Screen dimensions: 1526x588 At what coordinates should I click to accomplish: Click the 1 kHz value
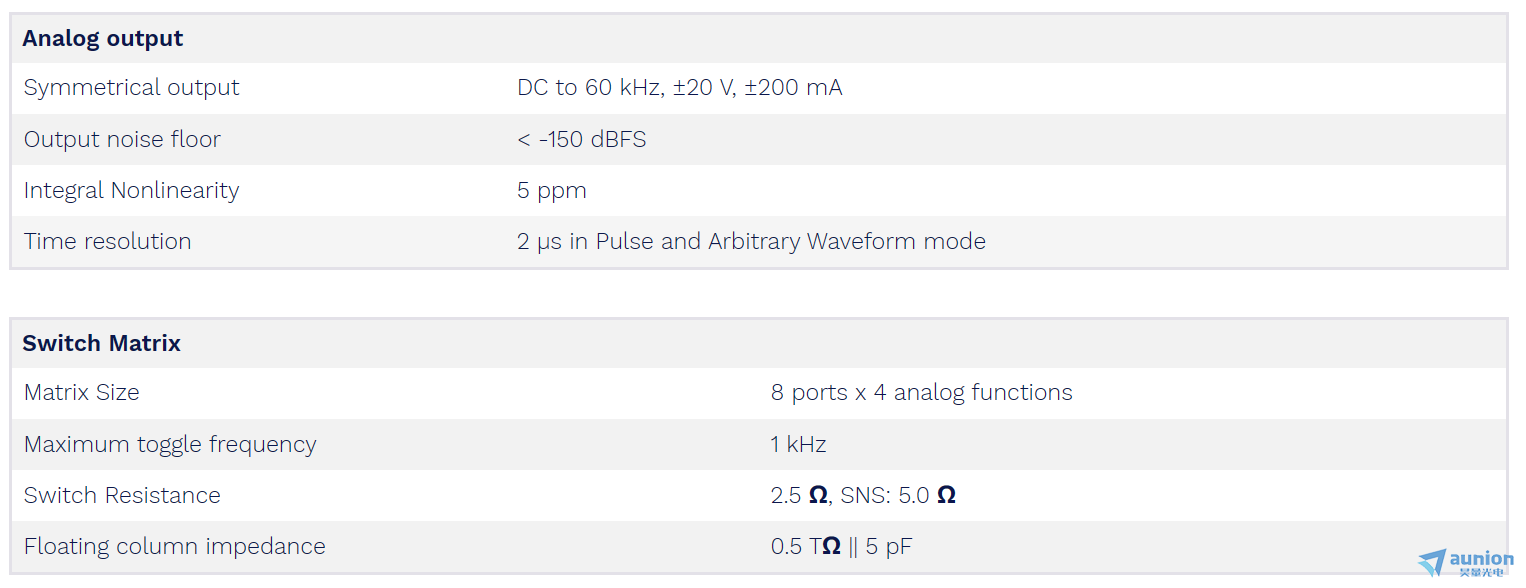tap(799, 445)
